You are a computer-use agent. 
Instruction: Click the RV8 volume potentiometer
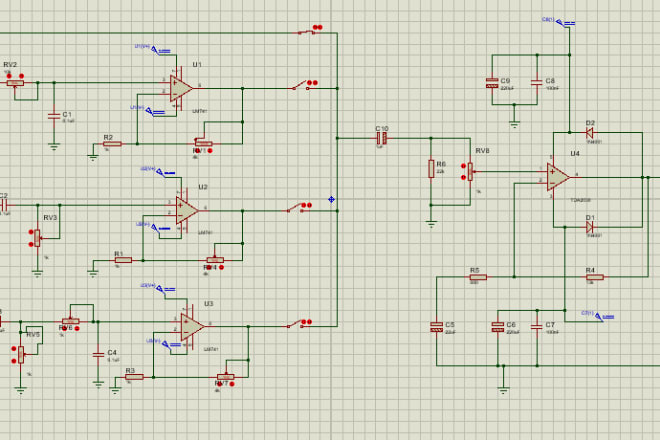tap(470, 171)
